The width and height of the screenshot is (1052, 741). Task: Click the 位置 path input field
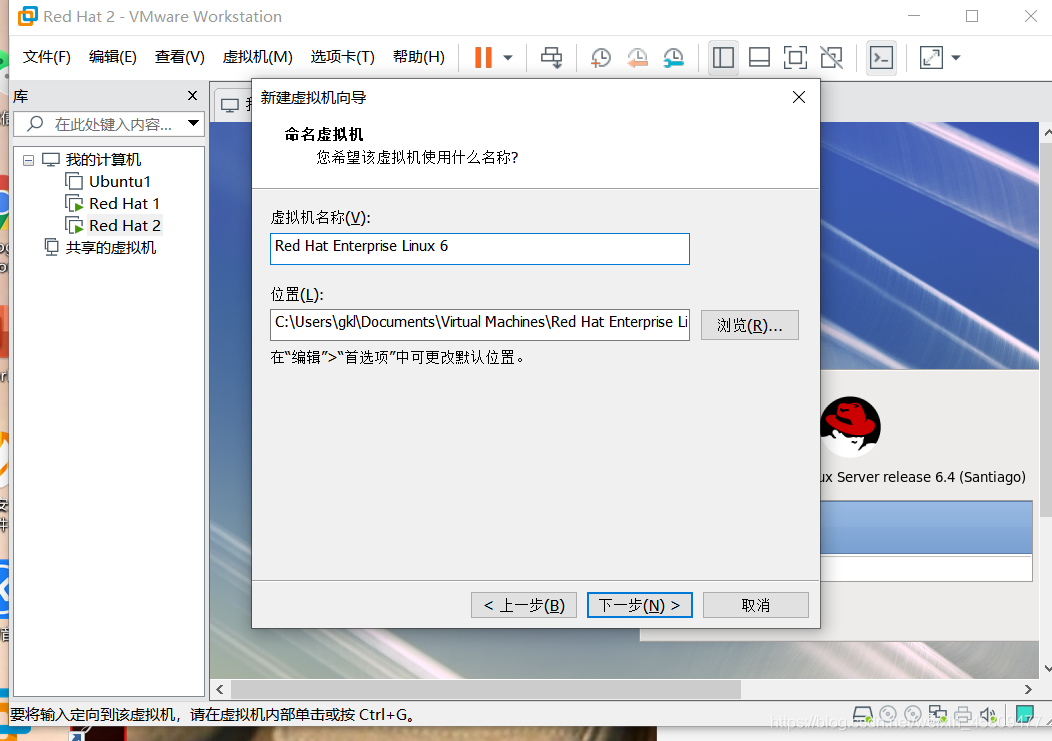pyautogui.click(x=480, y=324)
